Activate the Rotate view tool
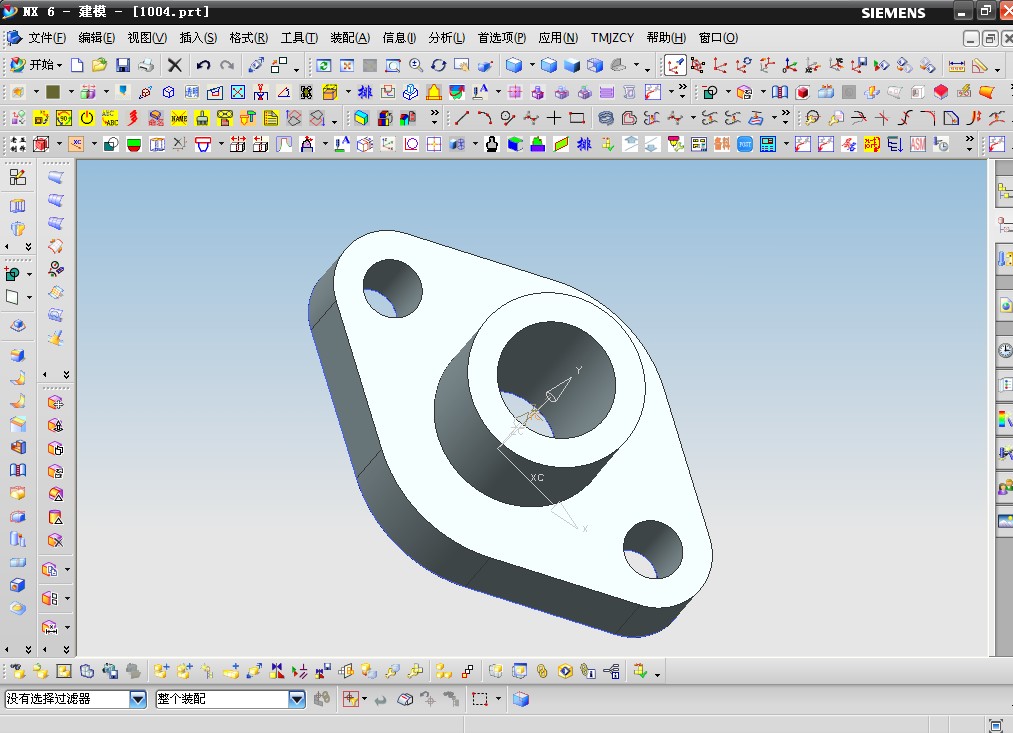Image resolution: width=1013 pixels, height=733 pixels. pos(439,65)
